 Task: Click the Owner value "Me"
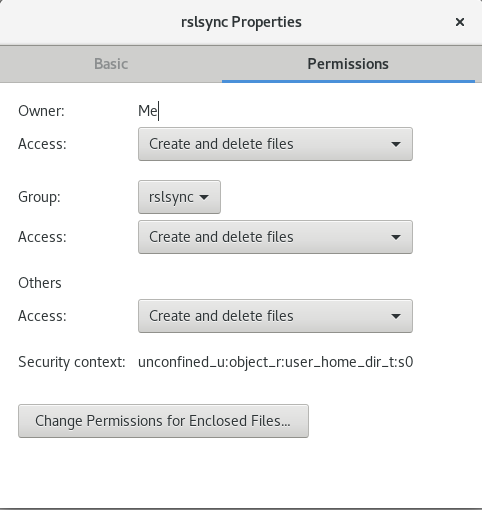point(148,111)
